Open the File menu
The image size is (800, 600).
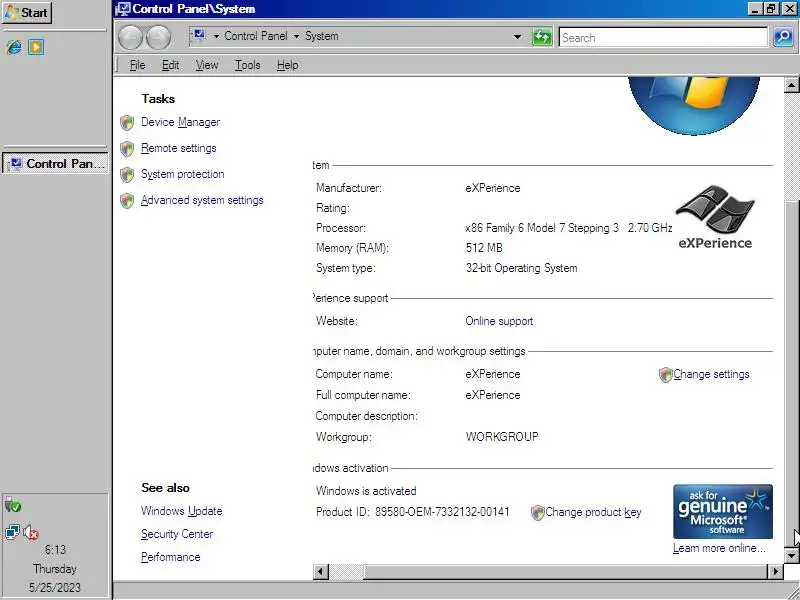tap(137, 65)
